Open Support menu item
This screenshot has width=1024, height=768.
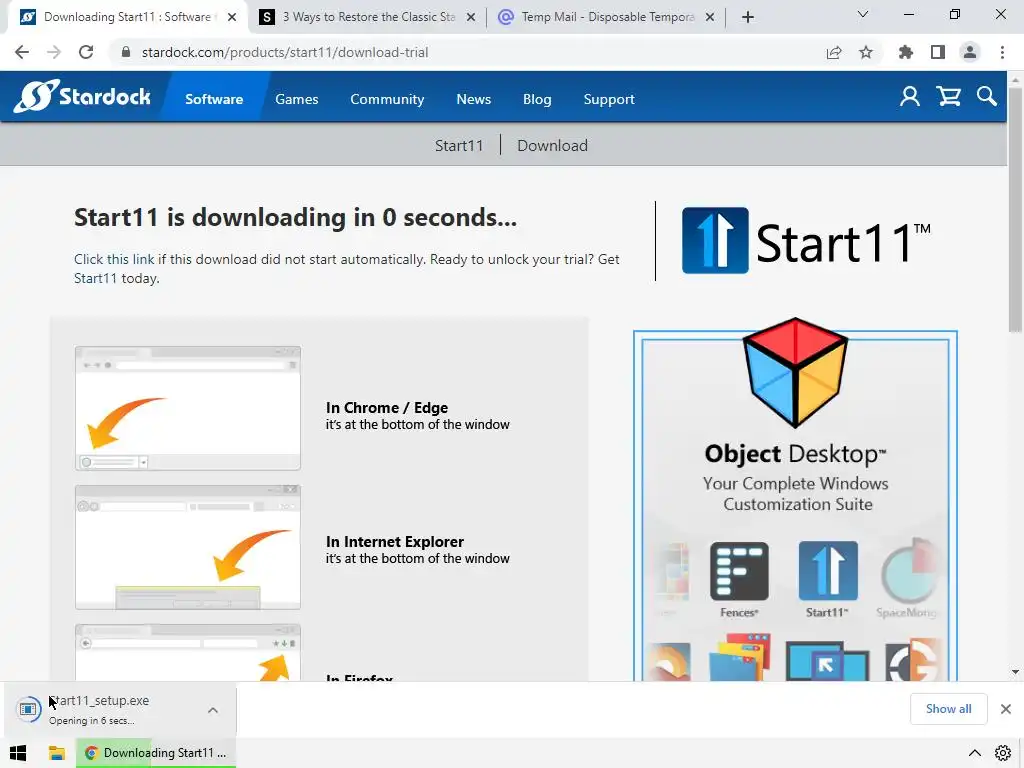(x=609, y=99)
